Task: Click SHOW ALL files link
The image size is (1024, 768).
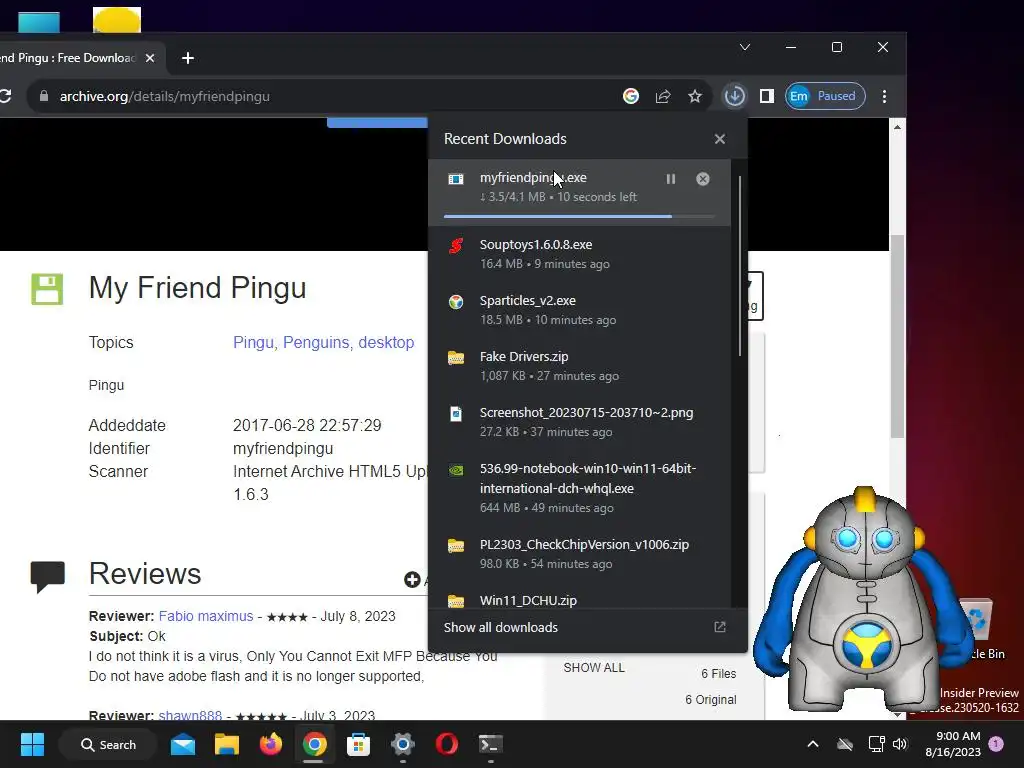Action: (x=594, y=667)
